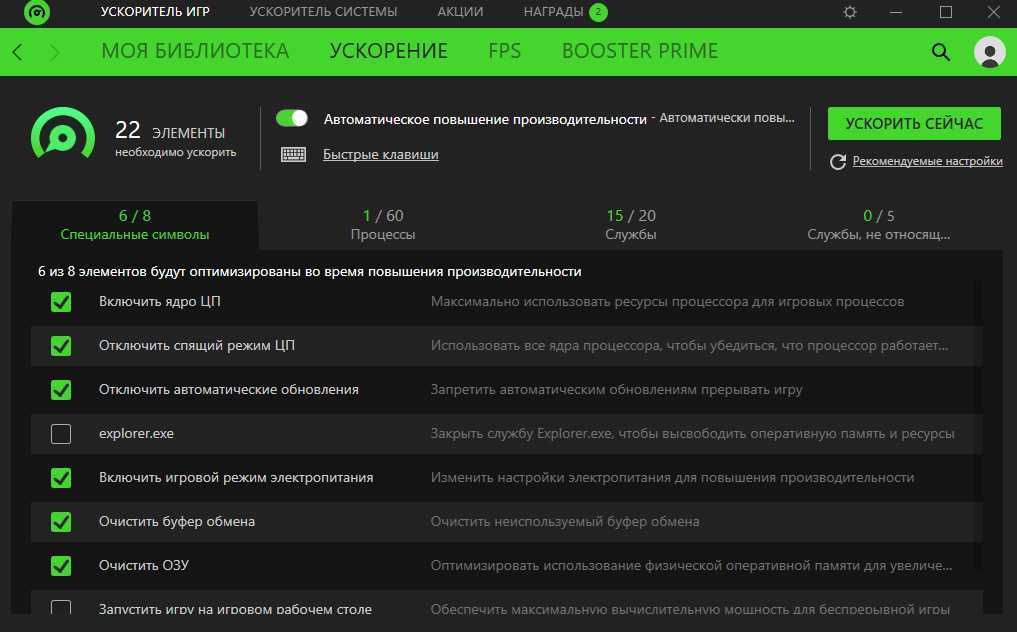Go back with the left arrow
This screenshot has width=1017, height=632.
[x=18, y=52]
